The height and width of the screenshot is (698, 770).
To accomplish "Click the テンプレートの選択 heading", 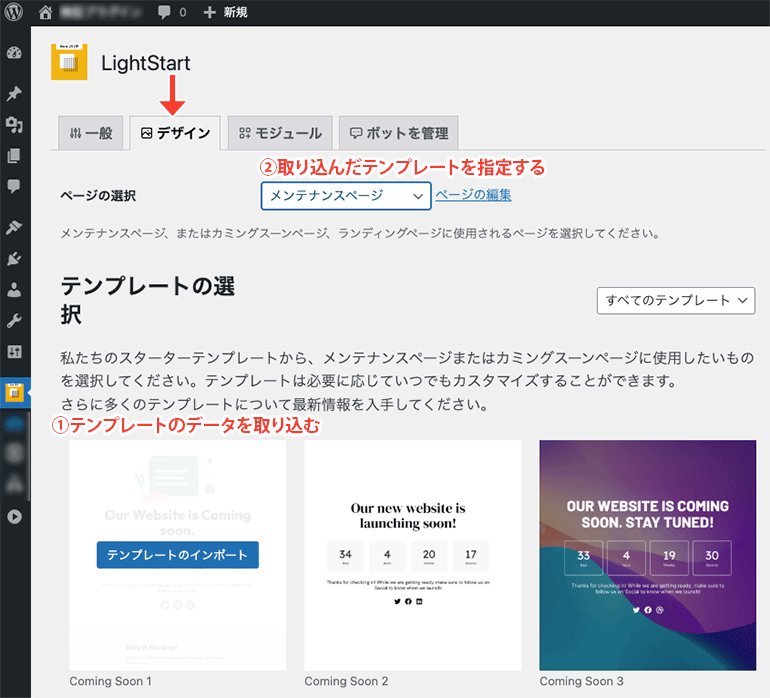I will click(x=147, y=300).
